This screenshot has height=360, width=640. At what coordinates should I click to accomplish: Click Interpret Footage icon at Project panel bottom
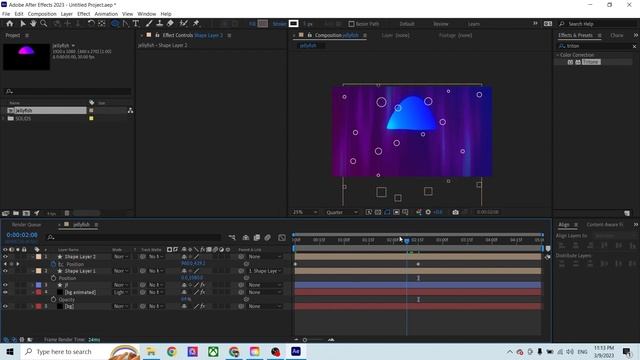(x=5, y=213)
